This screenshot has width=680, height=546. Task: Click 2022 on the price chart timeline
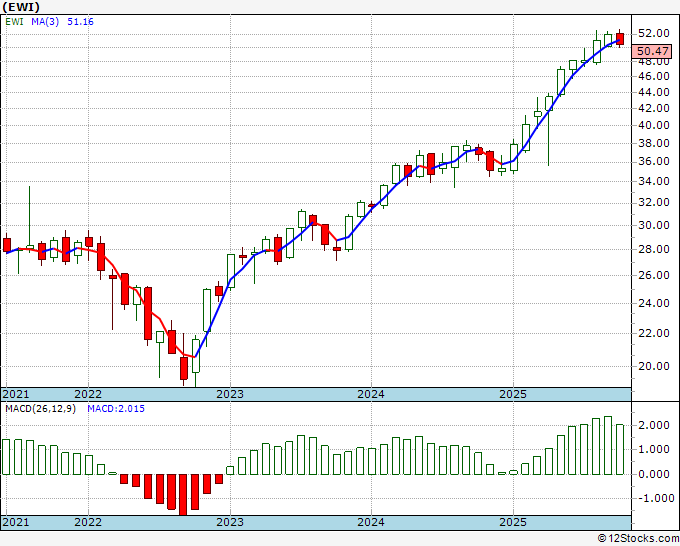click(x=88, y=394)
